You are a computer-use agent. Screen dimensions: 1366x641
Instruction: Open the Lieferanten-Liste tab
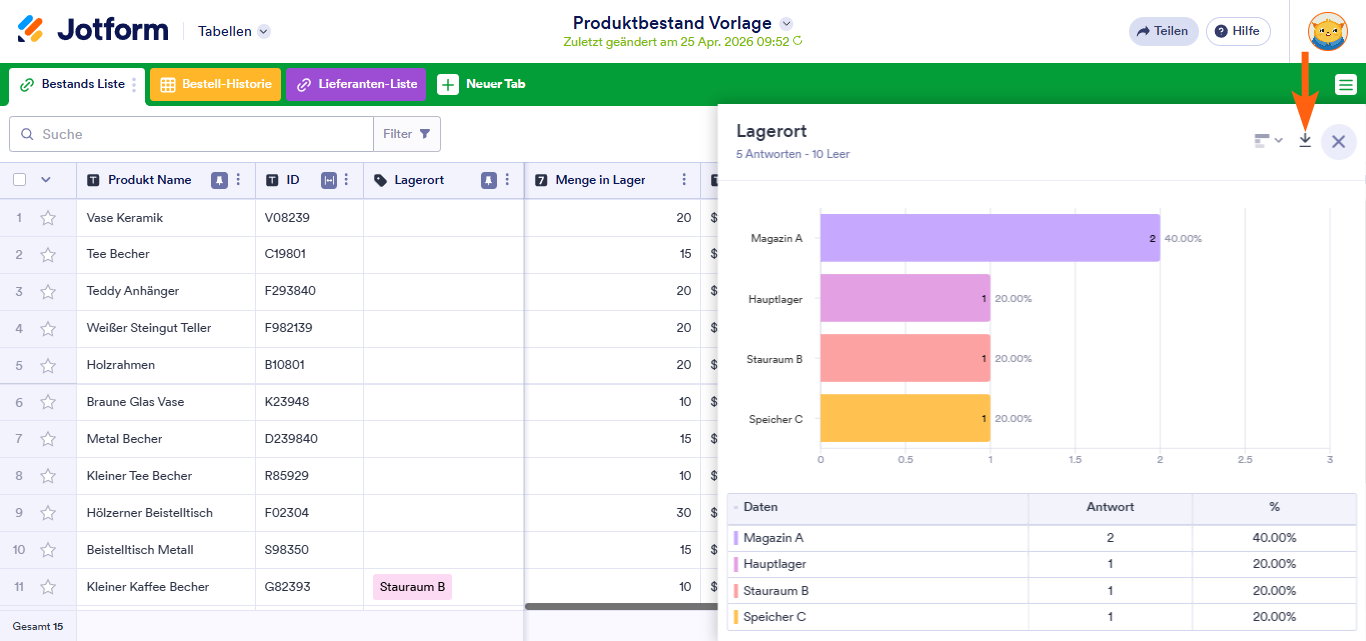356,85
